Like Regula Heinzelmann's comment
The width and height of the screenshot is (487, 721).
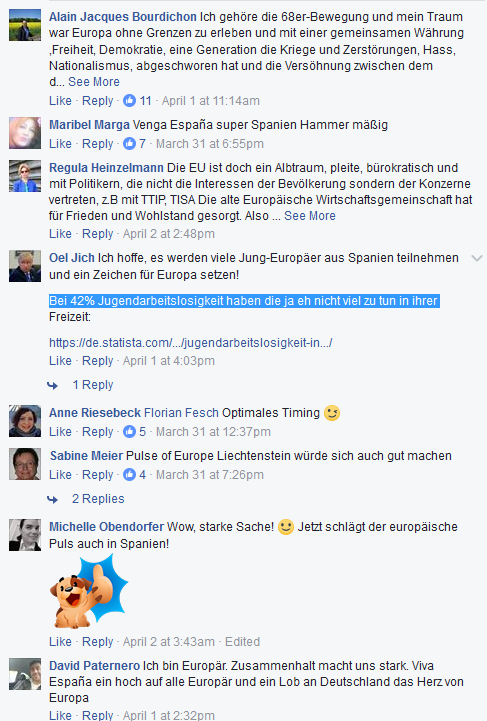click(x=60, y=234)
